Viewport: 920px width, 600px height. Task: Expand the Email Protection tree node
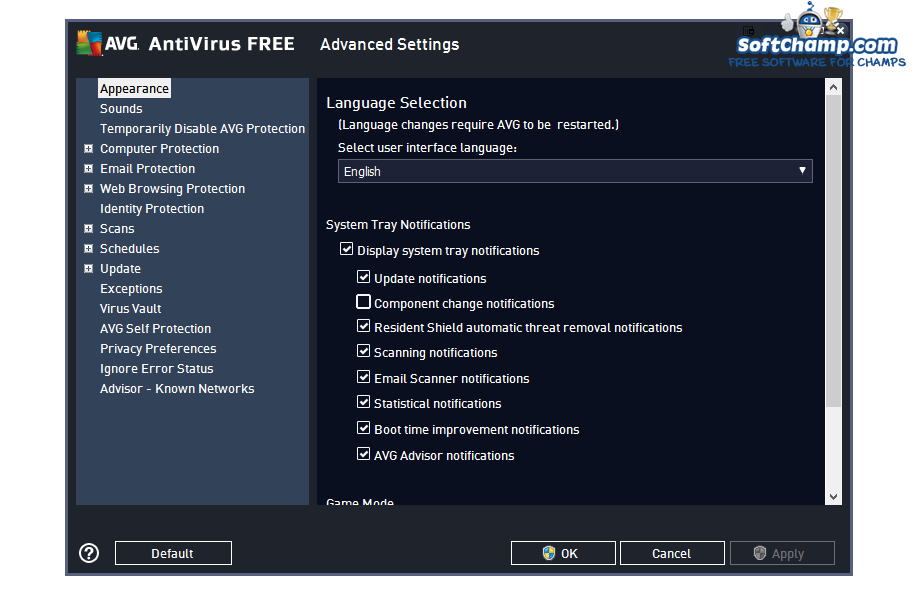tap(89, 169)
